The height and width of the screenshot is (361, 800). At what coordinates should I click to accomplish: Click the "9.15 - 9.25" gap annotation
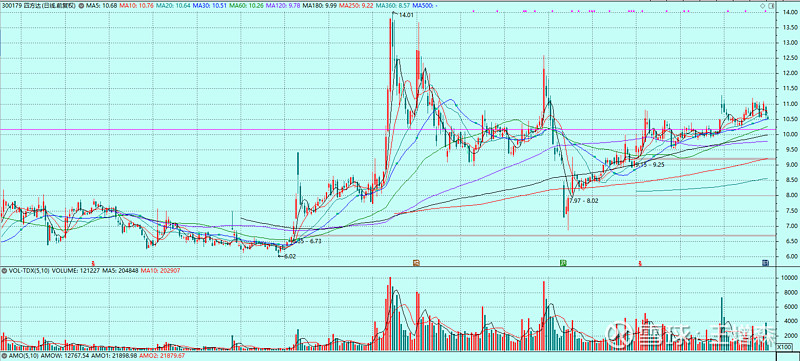(649, 165)
